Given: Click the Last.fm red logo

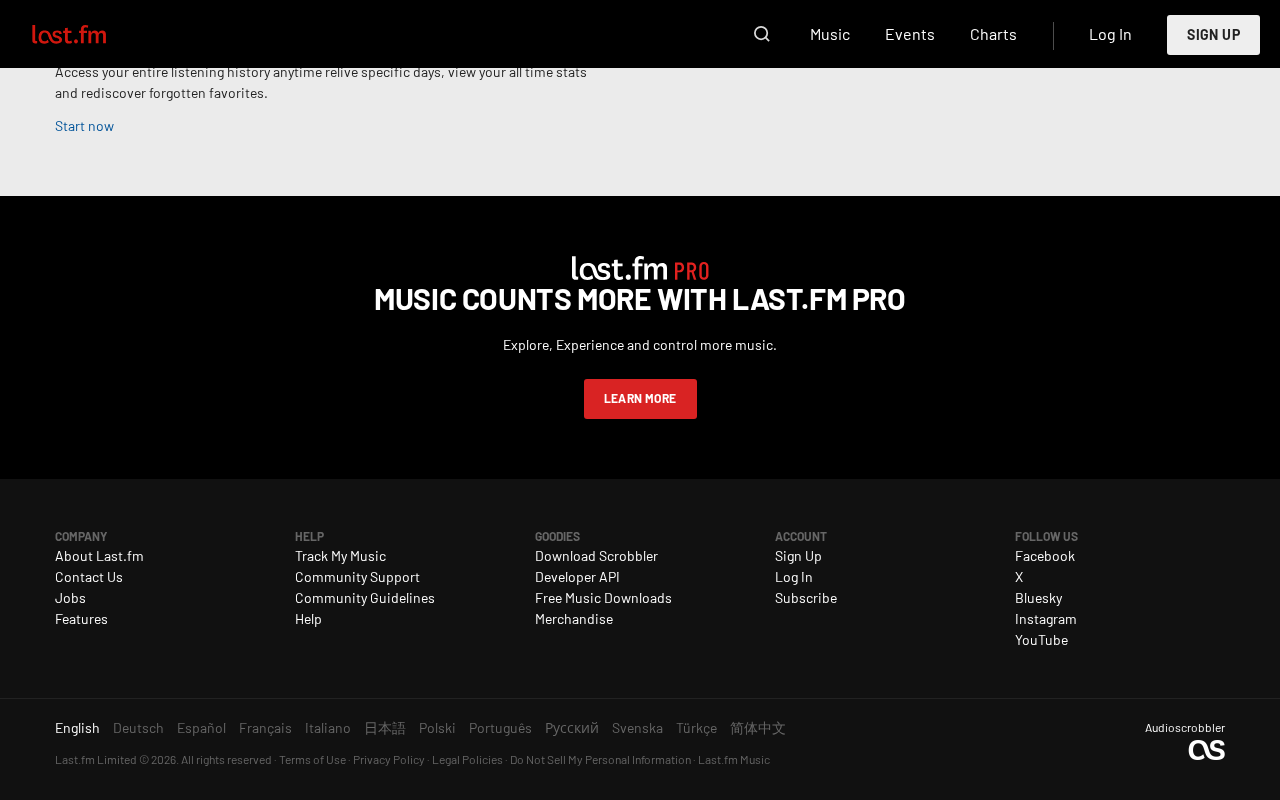Looking at the screenshot, I should coord(69,34).
